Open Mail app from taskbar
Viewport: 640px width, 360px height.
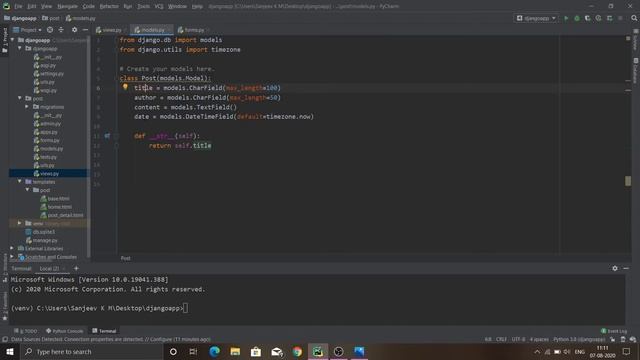(277, 351)
